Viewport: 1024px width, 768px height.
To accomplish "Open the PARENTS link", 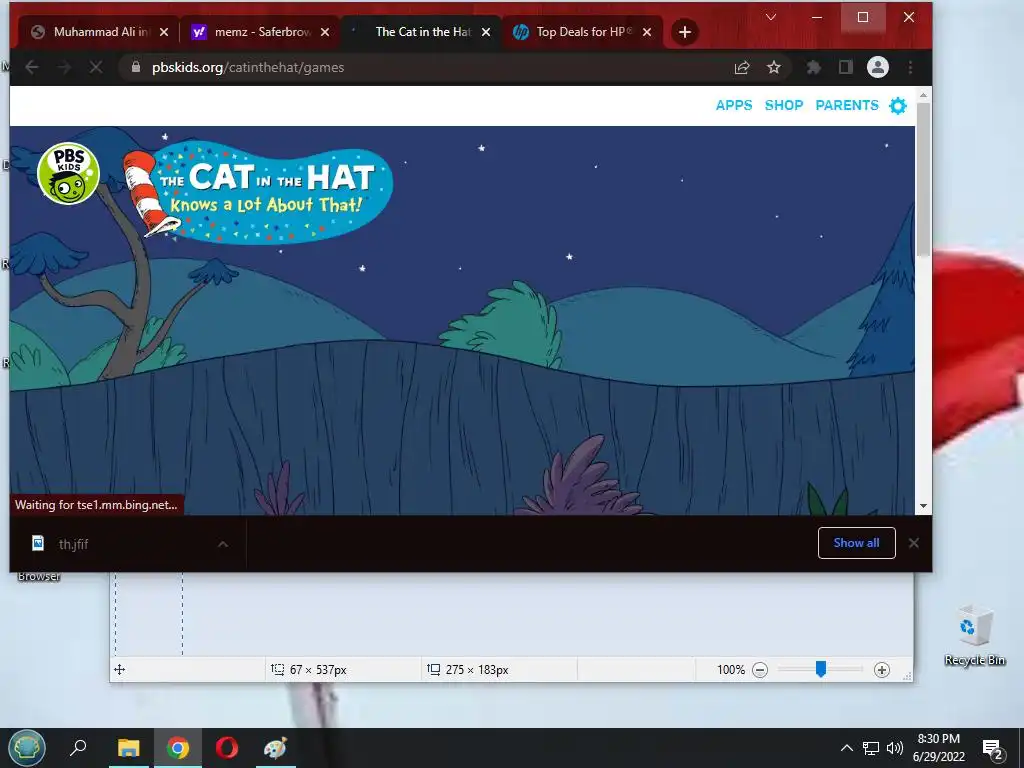I will (846, 105).
